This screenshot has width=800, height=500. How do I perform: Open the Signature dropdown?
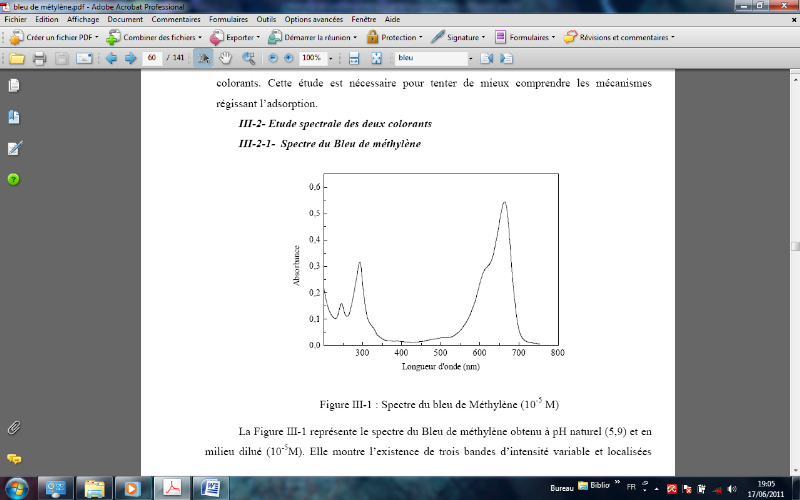[x=458, y=37]
